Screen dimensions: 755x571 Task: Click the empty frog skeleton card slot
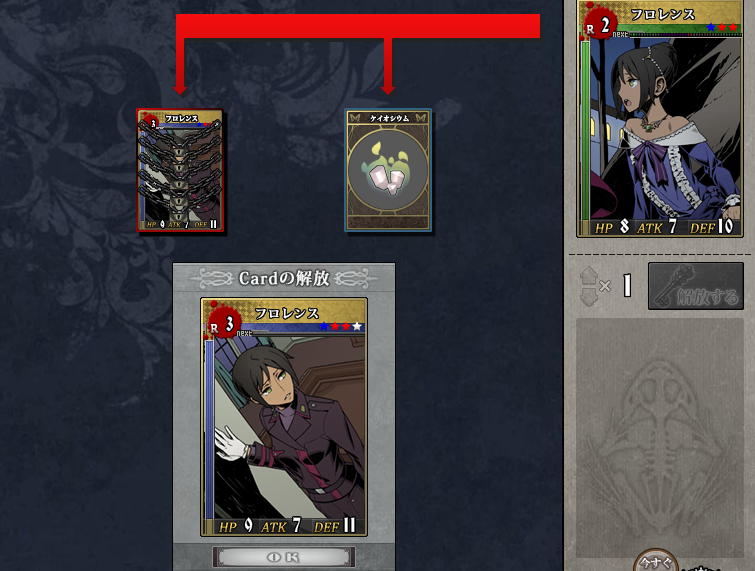660,437
